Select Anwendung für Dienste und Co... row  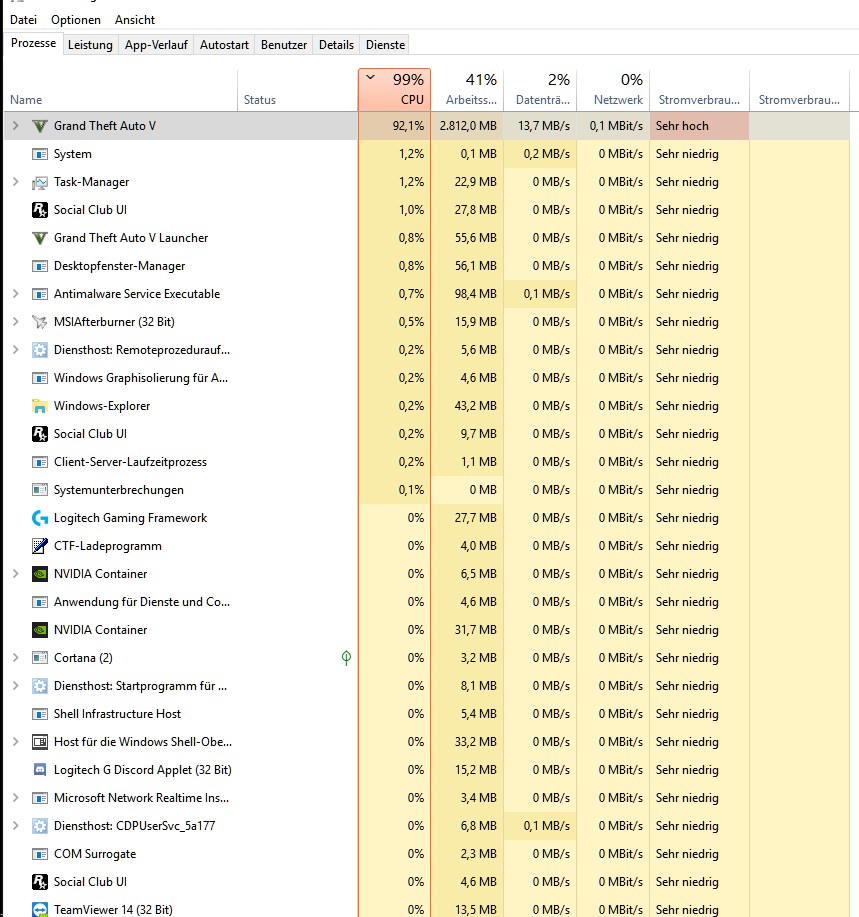pyautogui.click(x=427, y=602)
